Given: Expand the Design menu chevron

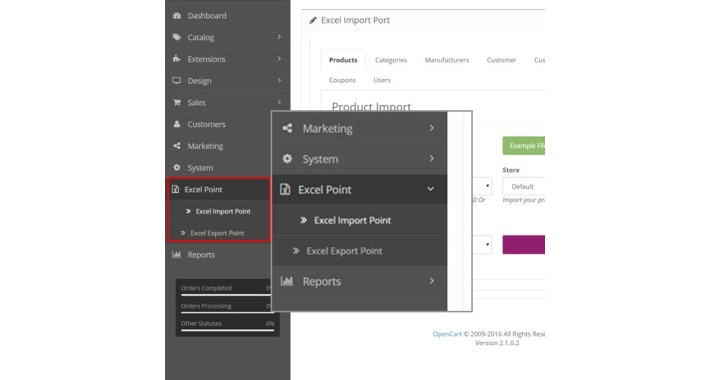Looking at the screenshot, I should click(x=279, y=81).
